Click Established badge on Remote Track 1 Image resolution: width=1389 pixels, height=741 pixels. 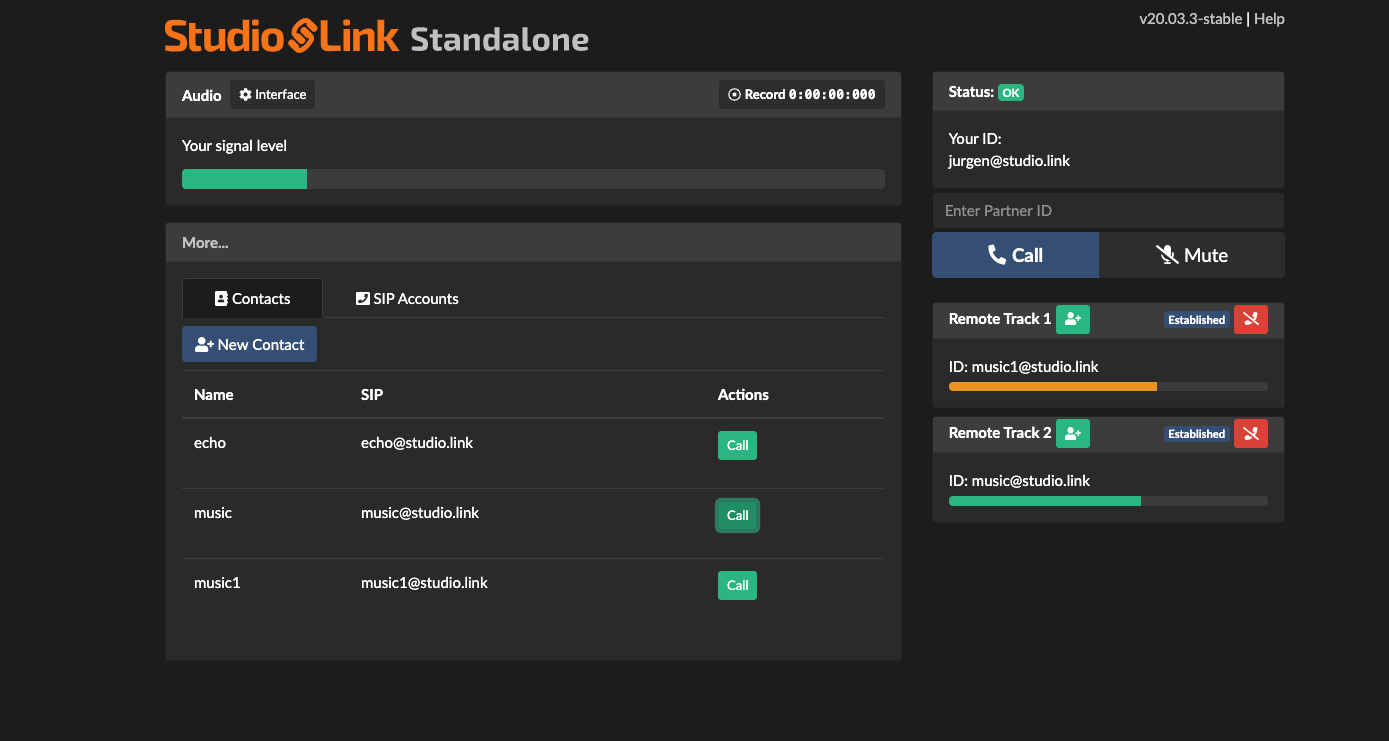1196,320
